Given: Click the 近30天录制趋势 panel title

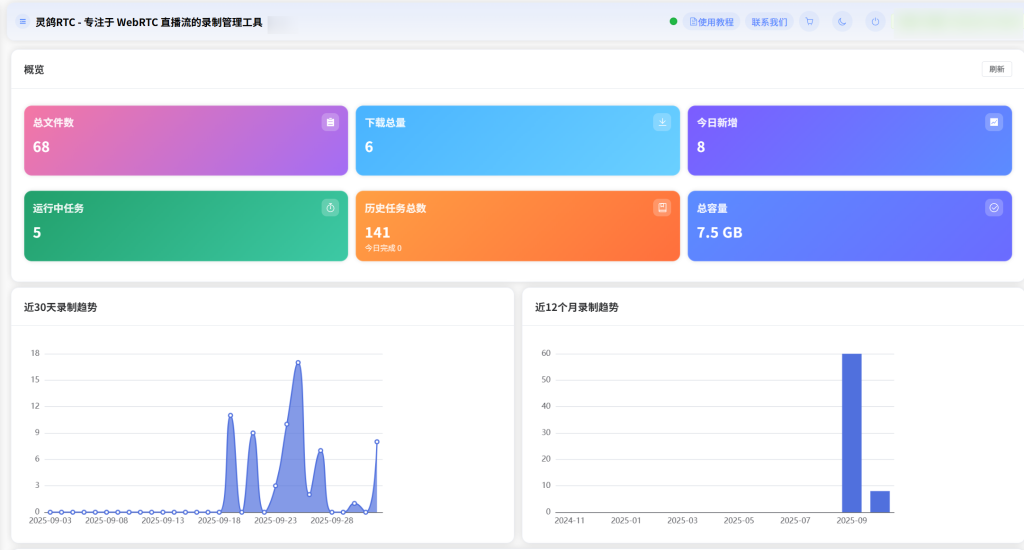Looking at the screenshot, I should pos(61,307).
